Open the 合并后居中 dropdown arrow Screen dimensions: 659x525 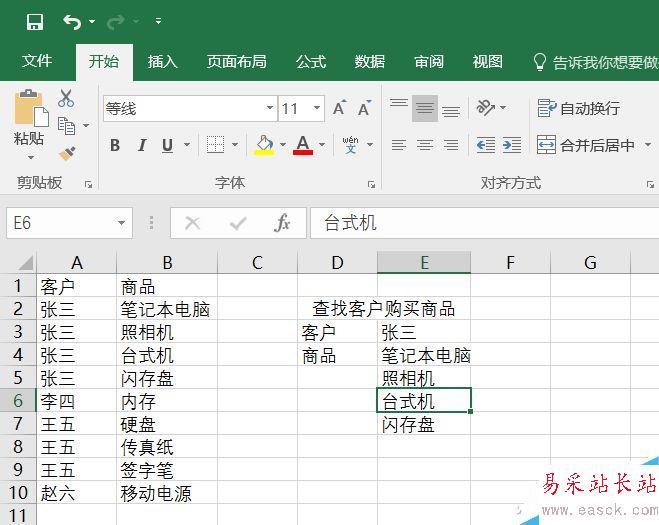648,145
